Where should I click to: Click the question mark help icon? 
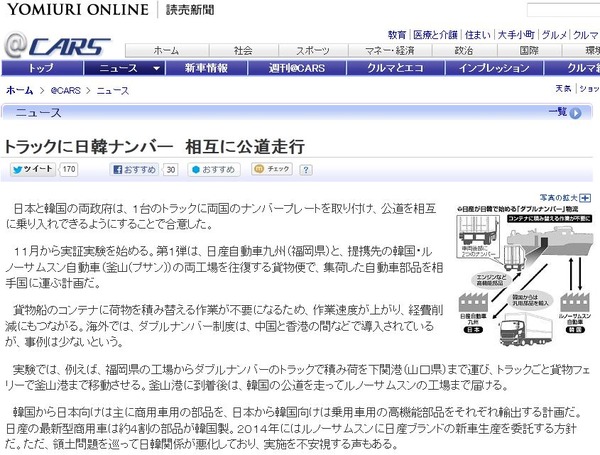pos(305,170)
